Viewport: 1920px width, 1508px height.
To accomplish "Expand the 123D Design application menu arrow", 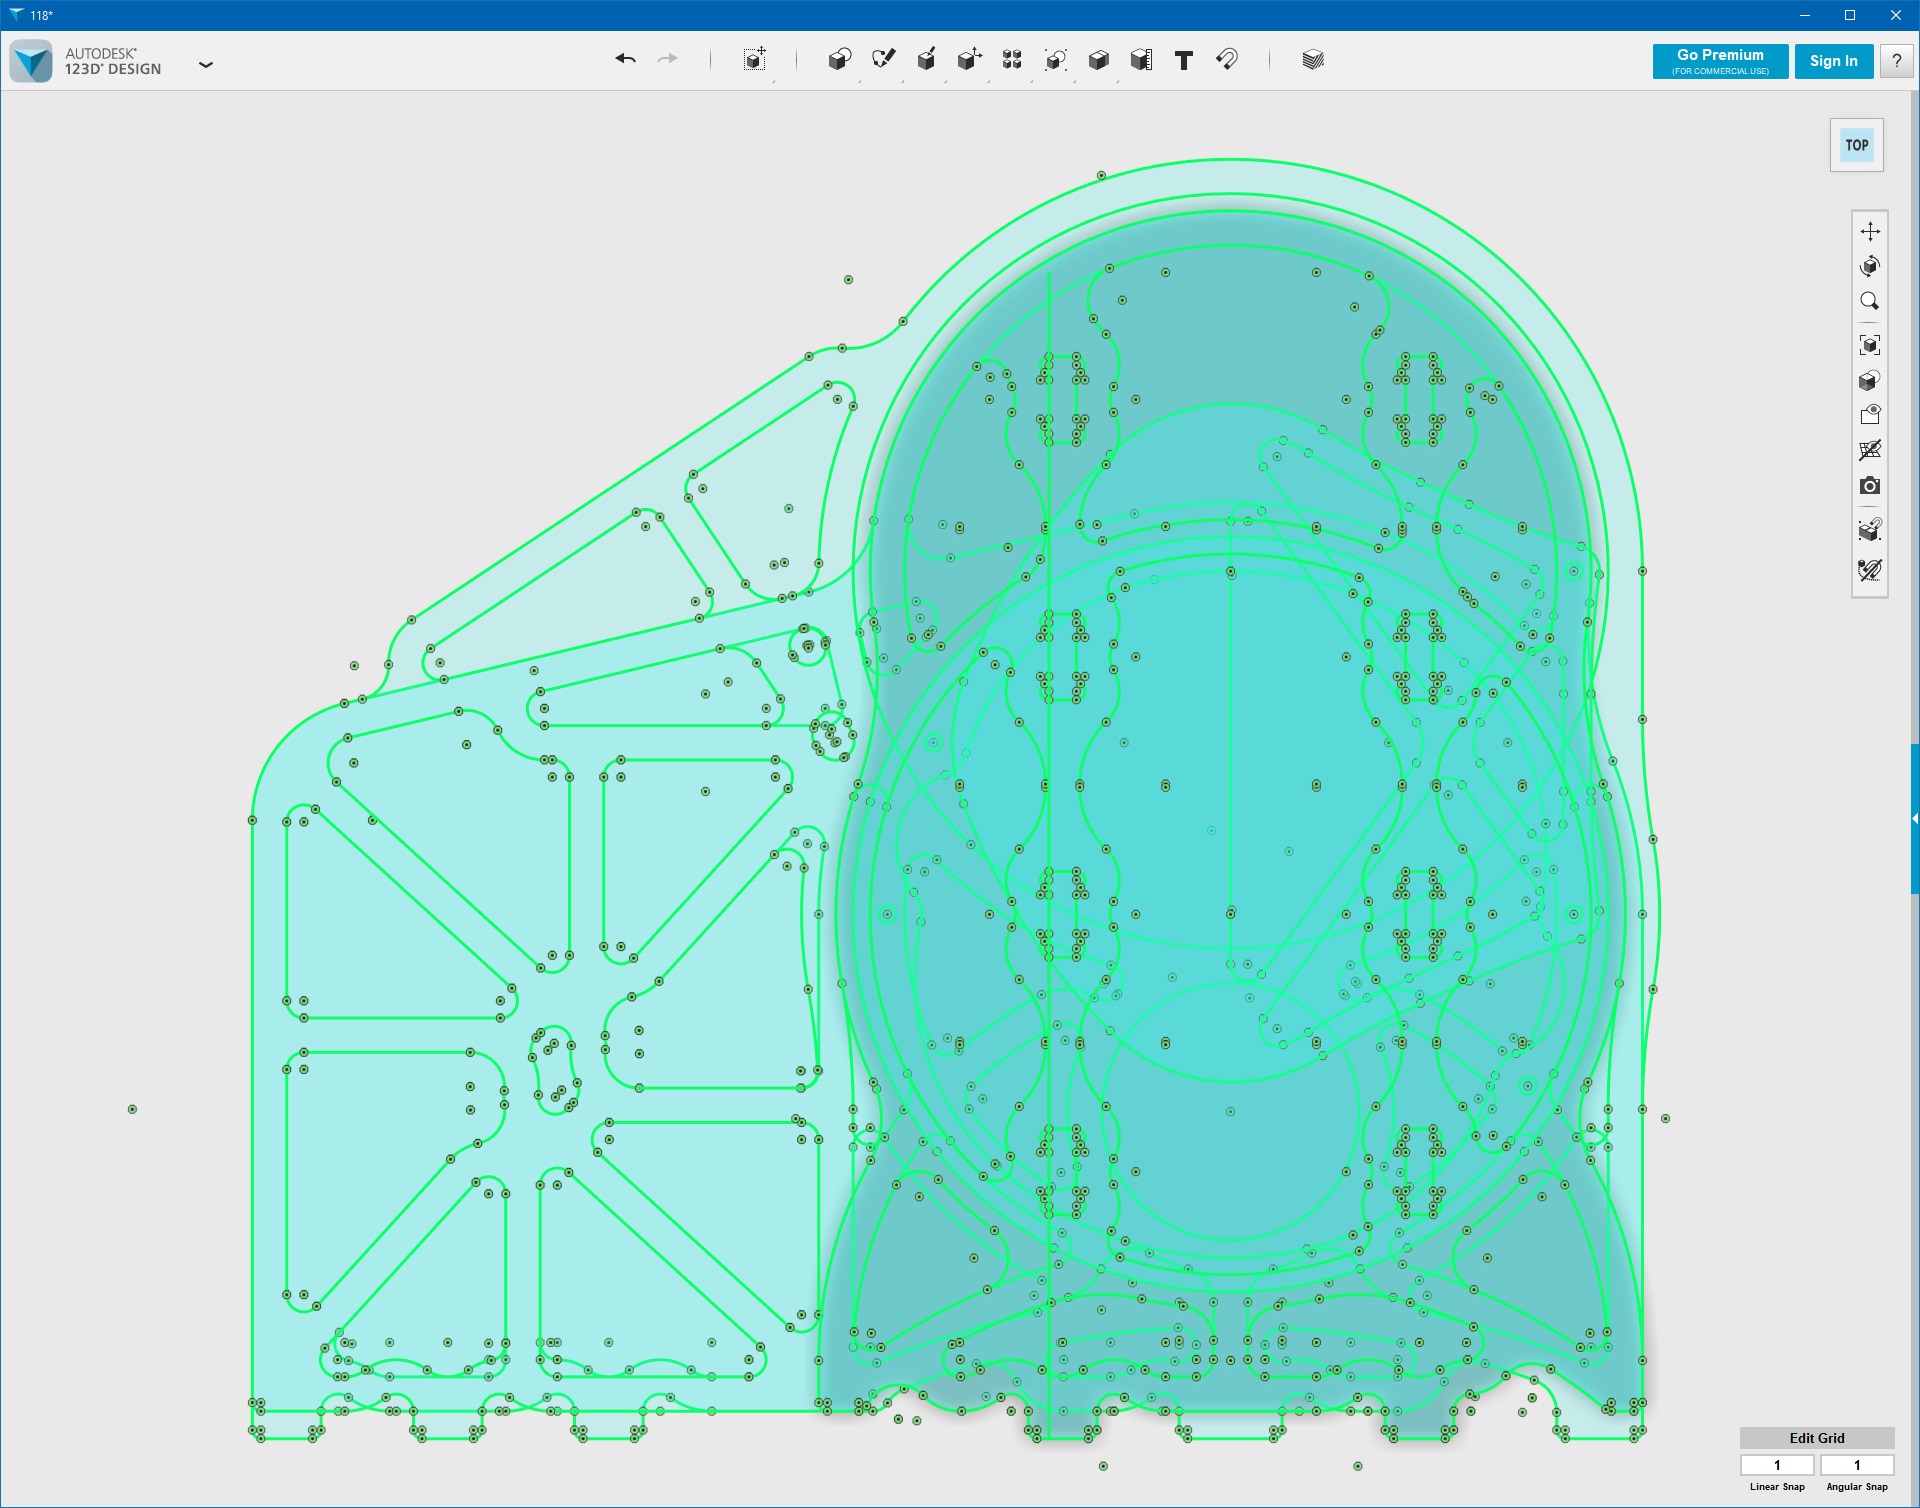I will click(206, 65).
